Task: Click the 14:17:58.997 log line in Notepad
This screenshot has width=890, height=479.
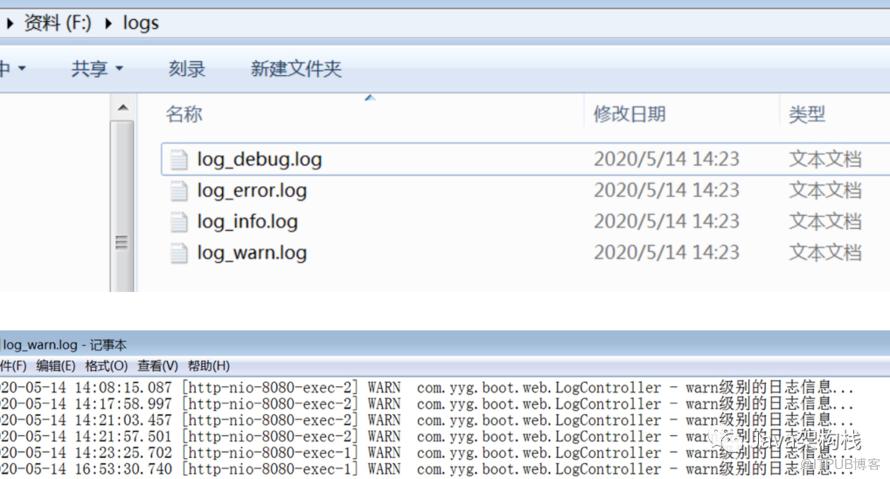Action: click(427, 404)
